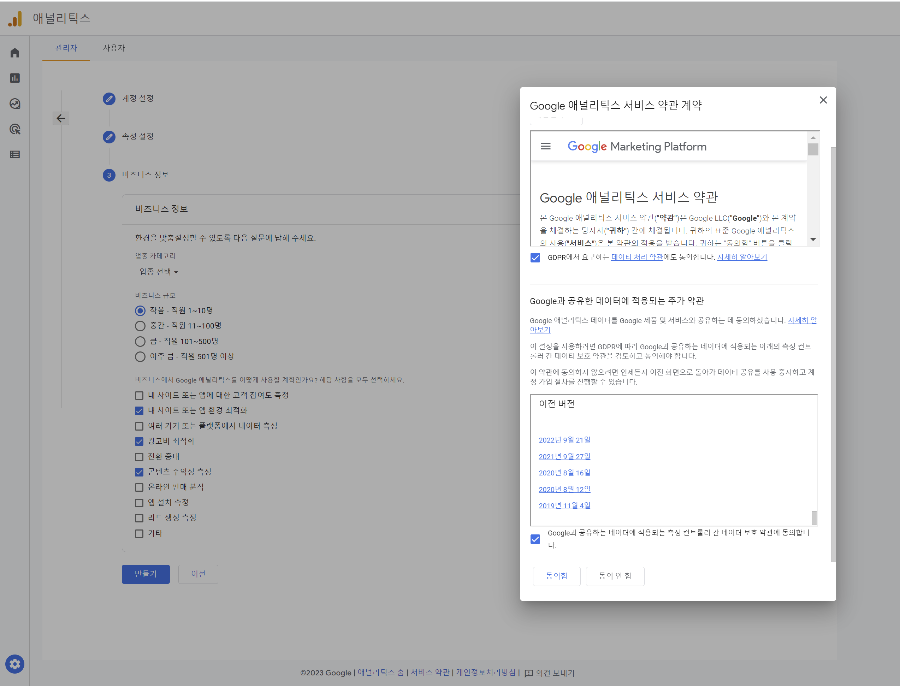
Task: Click scroll-up arrow in terms frame
Action: 813,138
